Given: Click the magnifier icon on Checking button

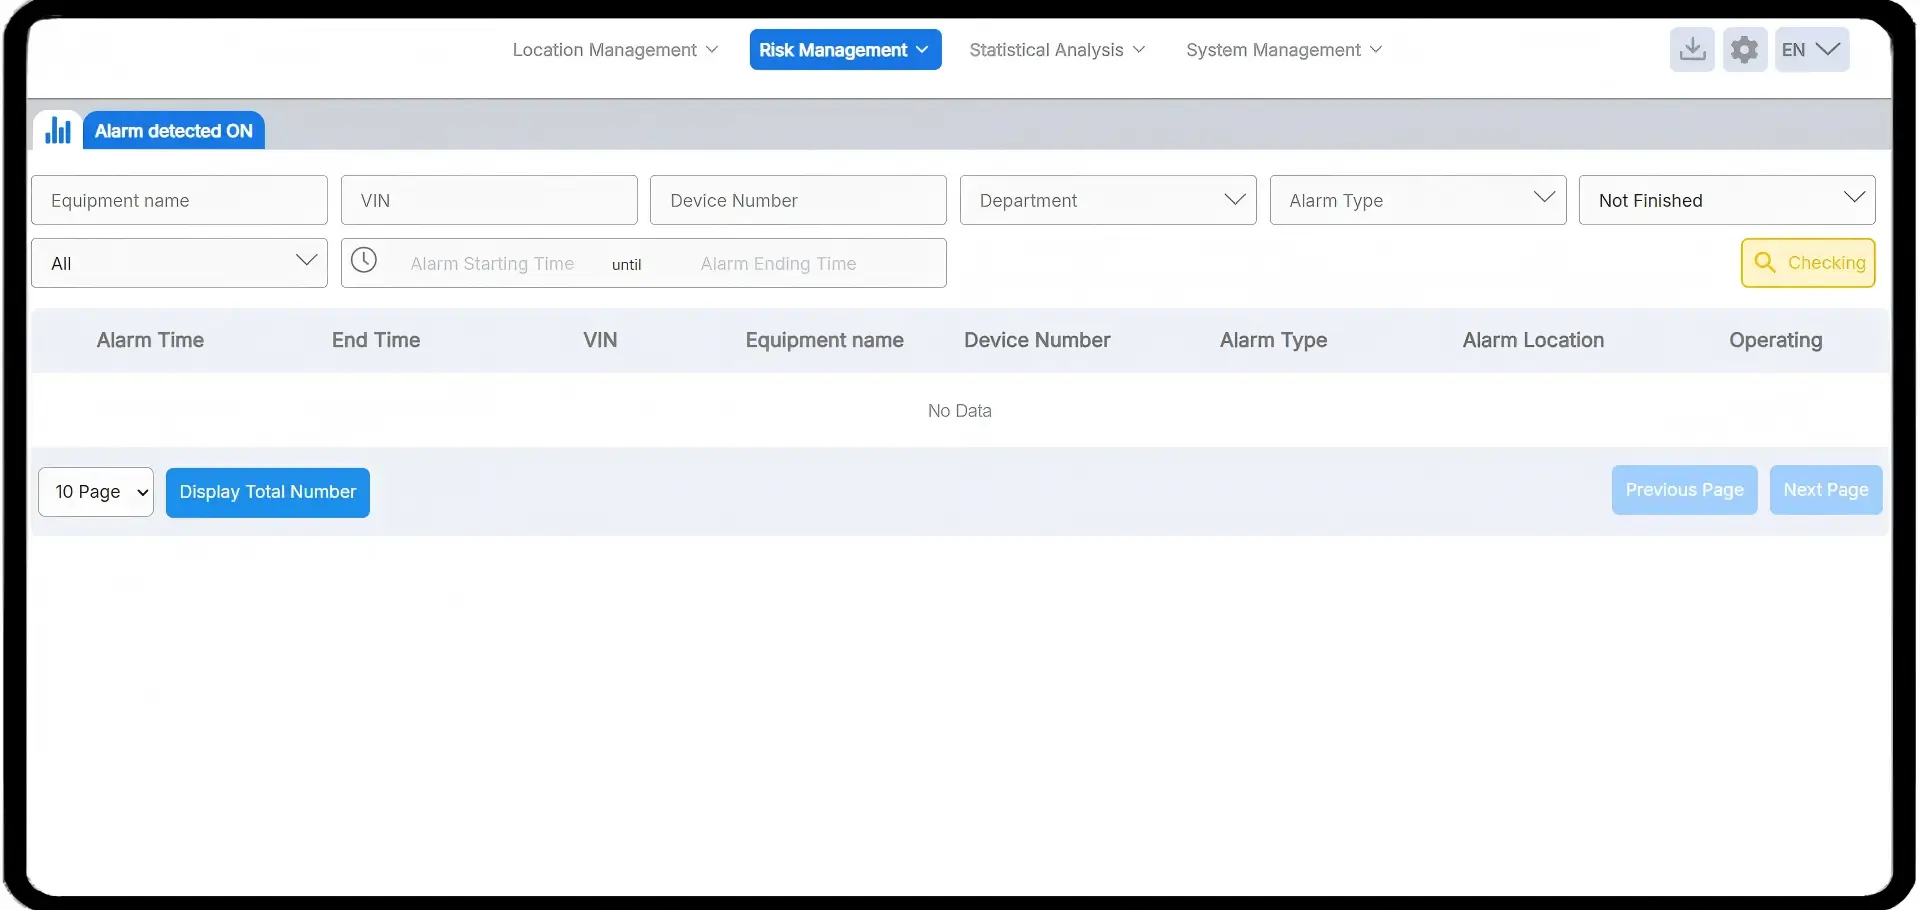Looking at the screenshot, I should click(x=1765, y=263).
